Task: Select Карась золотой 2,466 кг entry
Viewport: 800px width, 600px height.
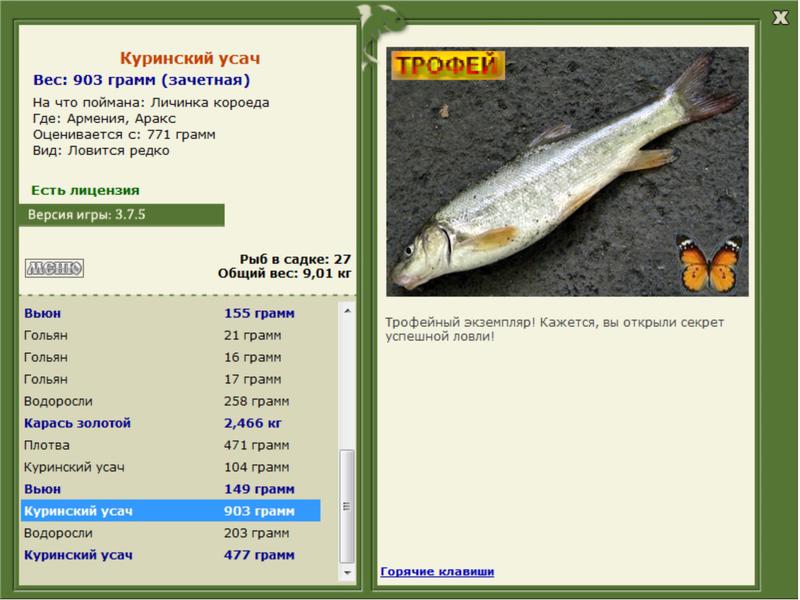Action: 170,423
